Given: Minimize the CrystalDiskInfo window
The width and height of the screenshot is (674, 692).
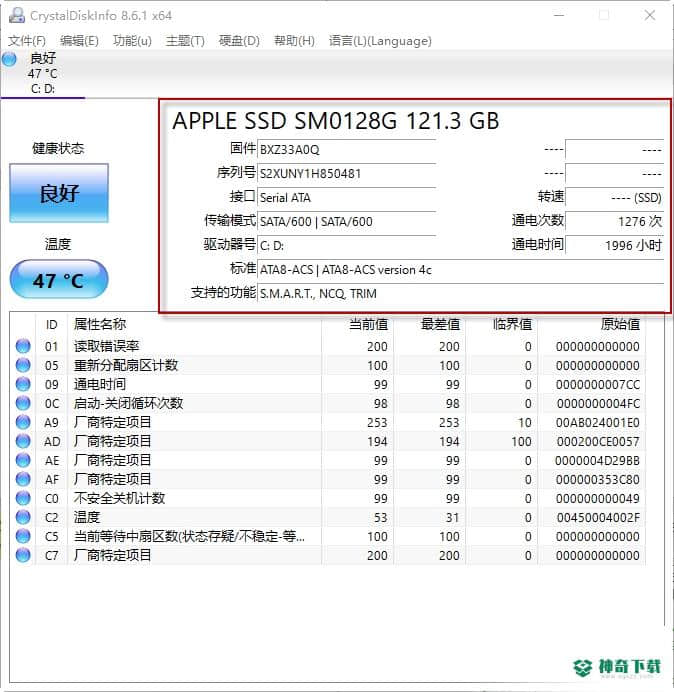Looking at the screenshot, I should [559, 15].
